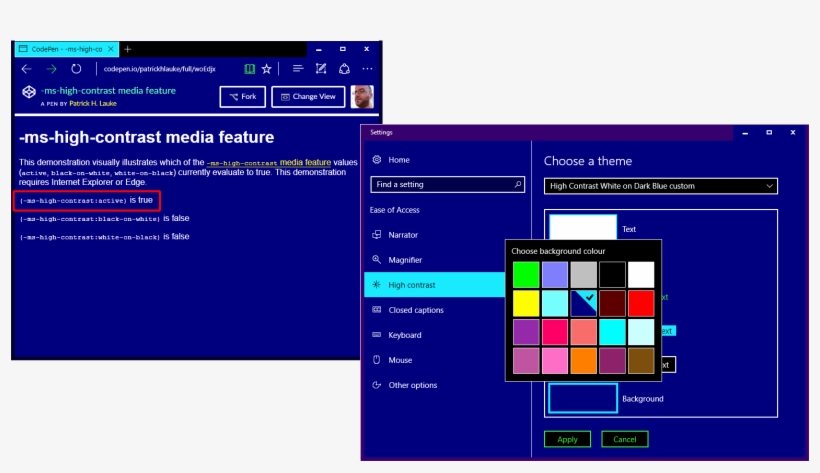The width and height of the screenshot is (820, 473).
Task: Click the browser back arrow
Action: coord(26,69)
